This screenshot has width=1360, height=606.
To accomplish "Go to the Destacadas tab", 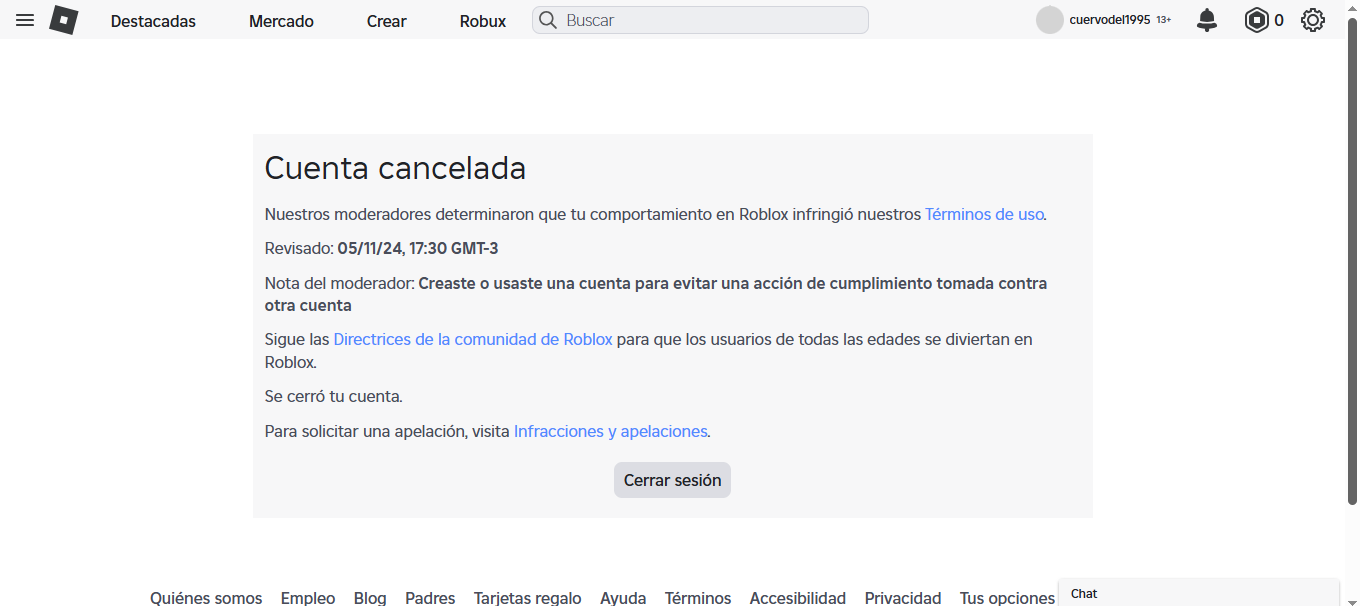I will [x=153, y=21].
